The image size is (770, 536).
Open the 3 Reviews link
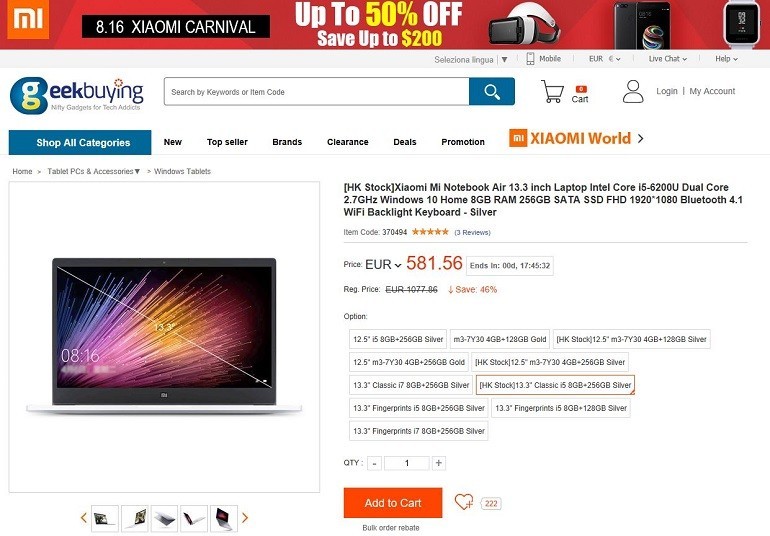coord(472,232)
